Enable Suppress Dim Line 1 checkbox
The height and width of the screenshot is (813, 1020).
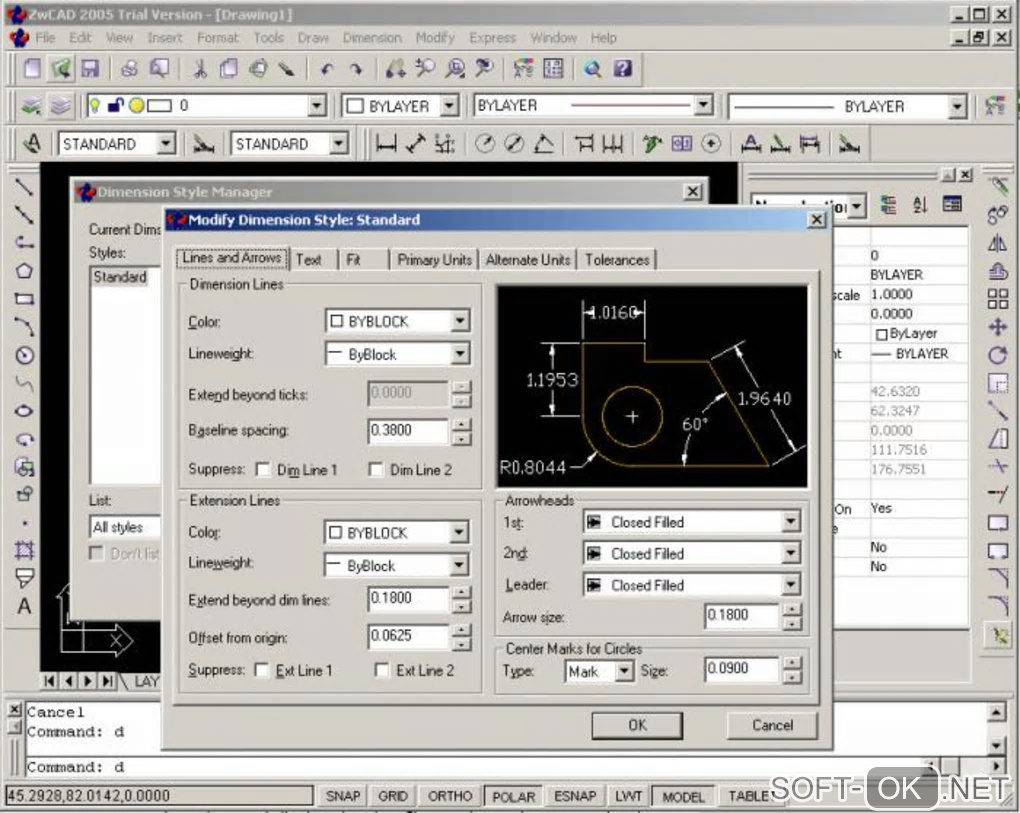pyautogui.click(x=263, y=470)
